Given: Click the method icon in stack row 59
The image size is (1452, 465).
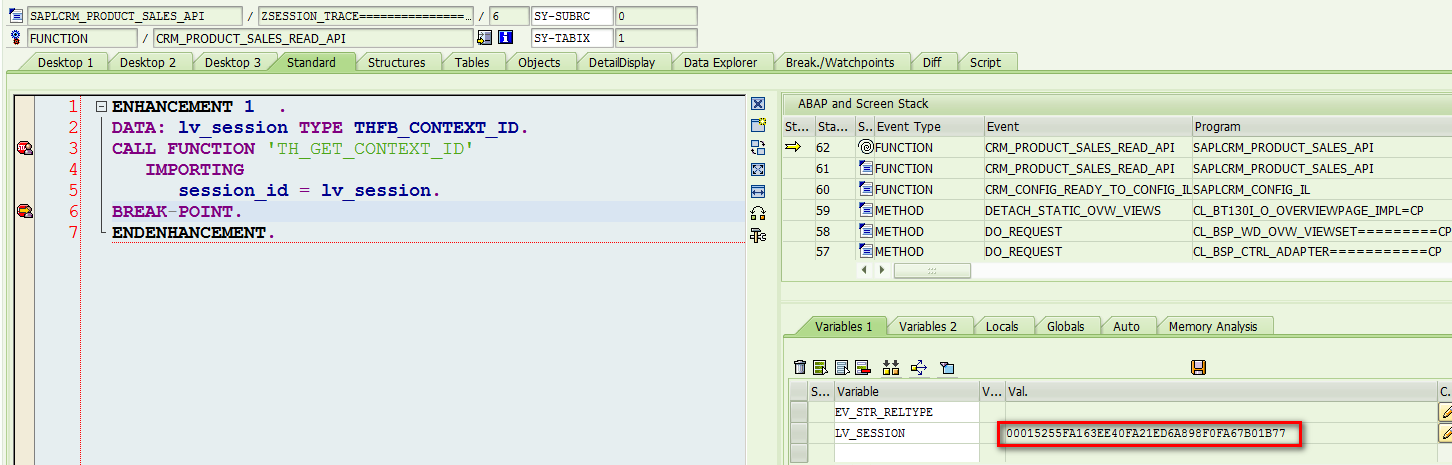Looking at the screenshot, I should (866, 210).
